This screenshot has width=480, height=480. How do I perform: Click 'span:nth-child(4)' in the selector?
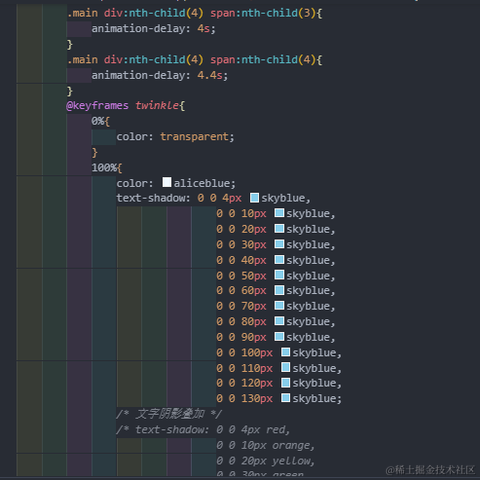[263, 60]
